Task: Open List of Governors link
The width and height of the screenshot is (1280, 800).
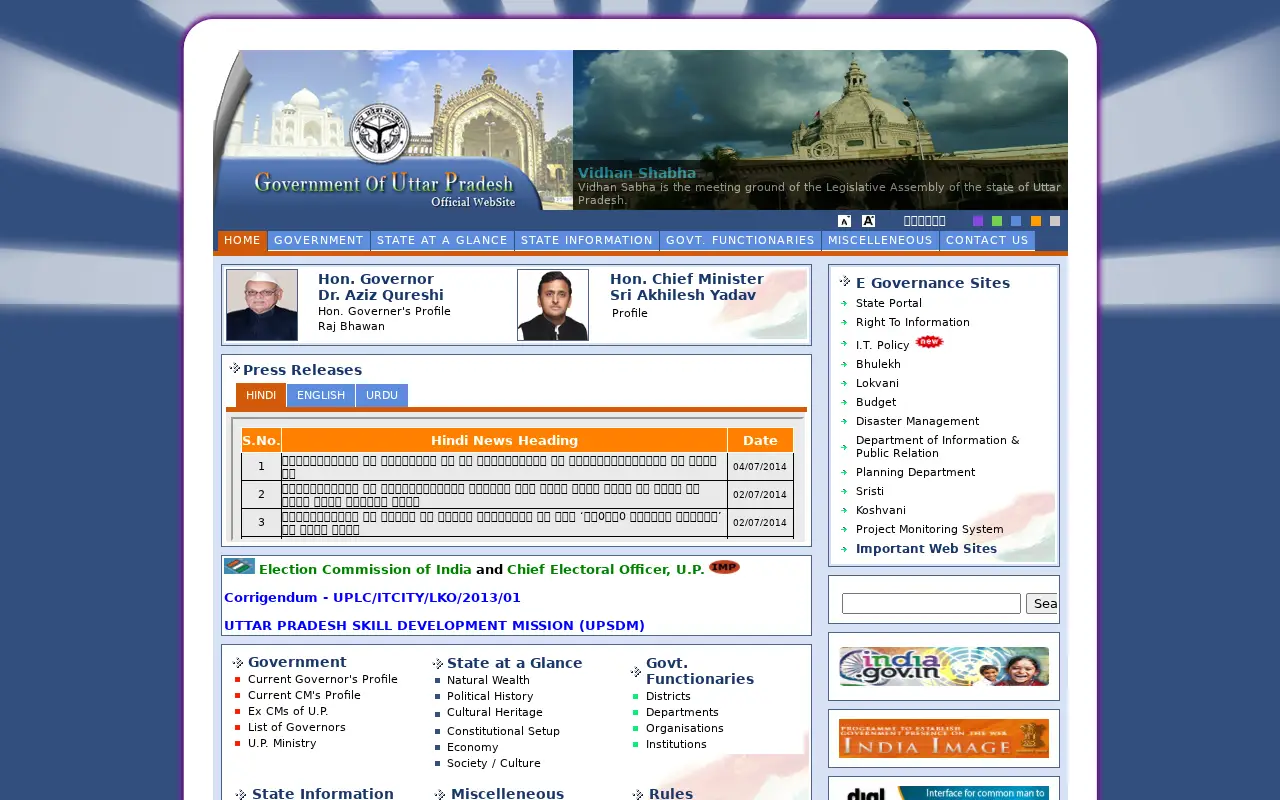Action: point(297,727)
